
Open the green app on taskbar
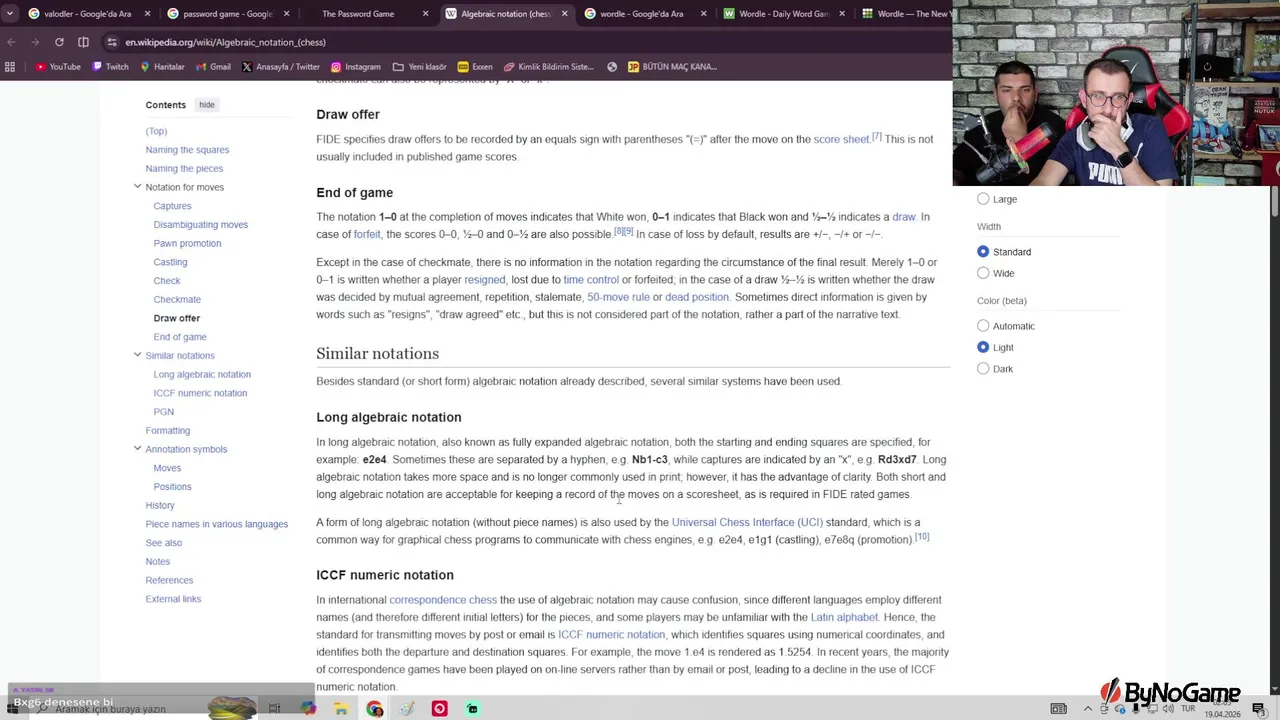472,708
